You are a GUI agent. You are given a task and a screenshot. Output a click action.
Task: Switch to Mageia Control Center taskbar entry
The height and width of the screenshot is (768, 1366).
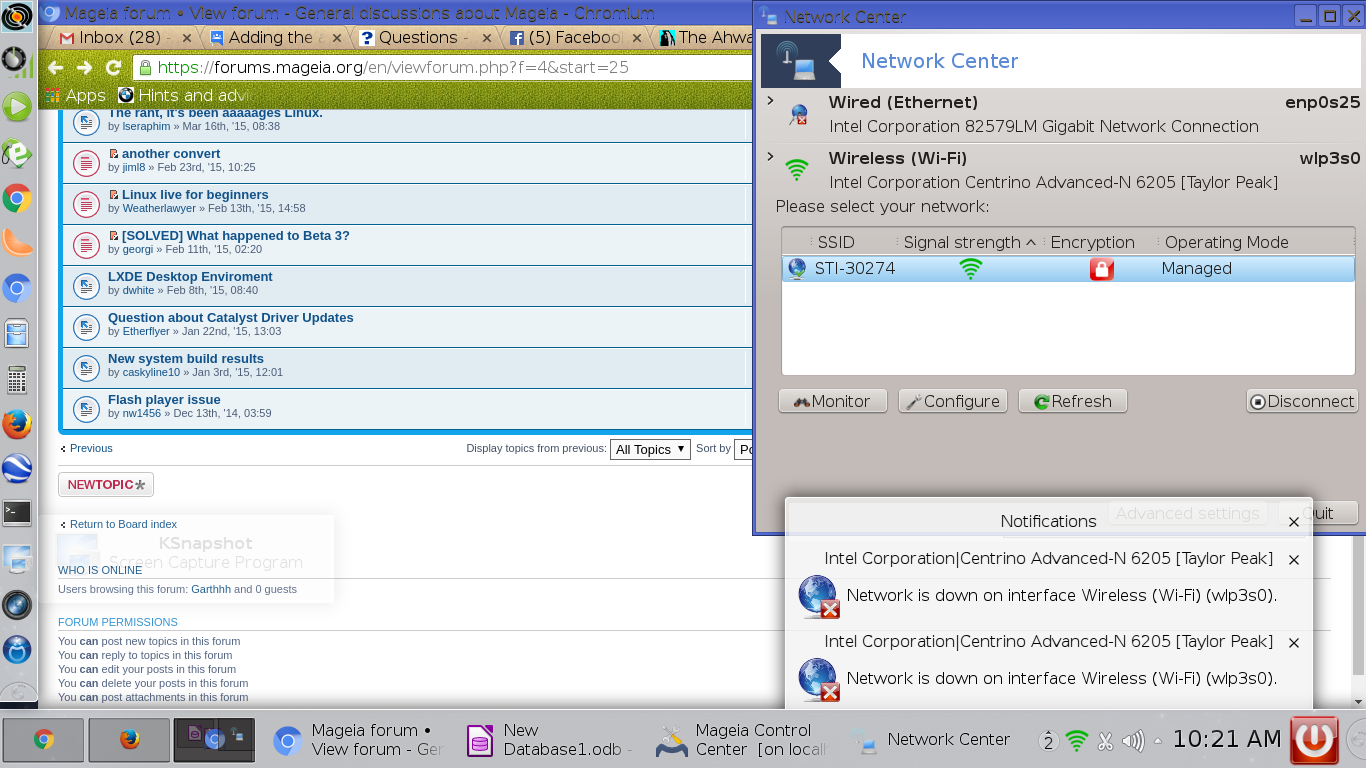coord(740,740)
